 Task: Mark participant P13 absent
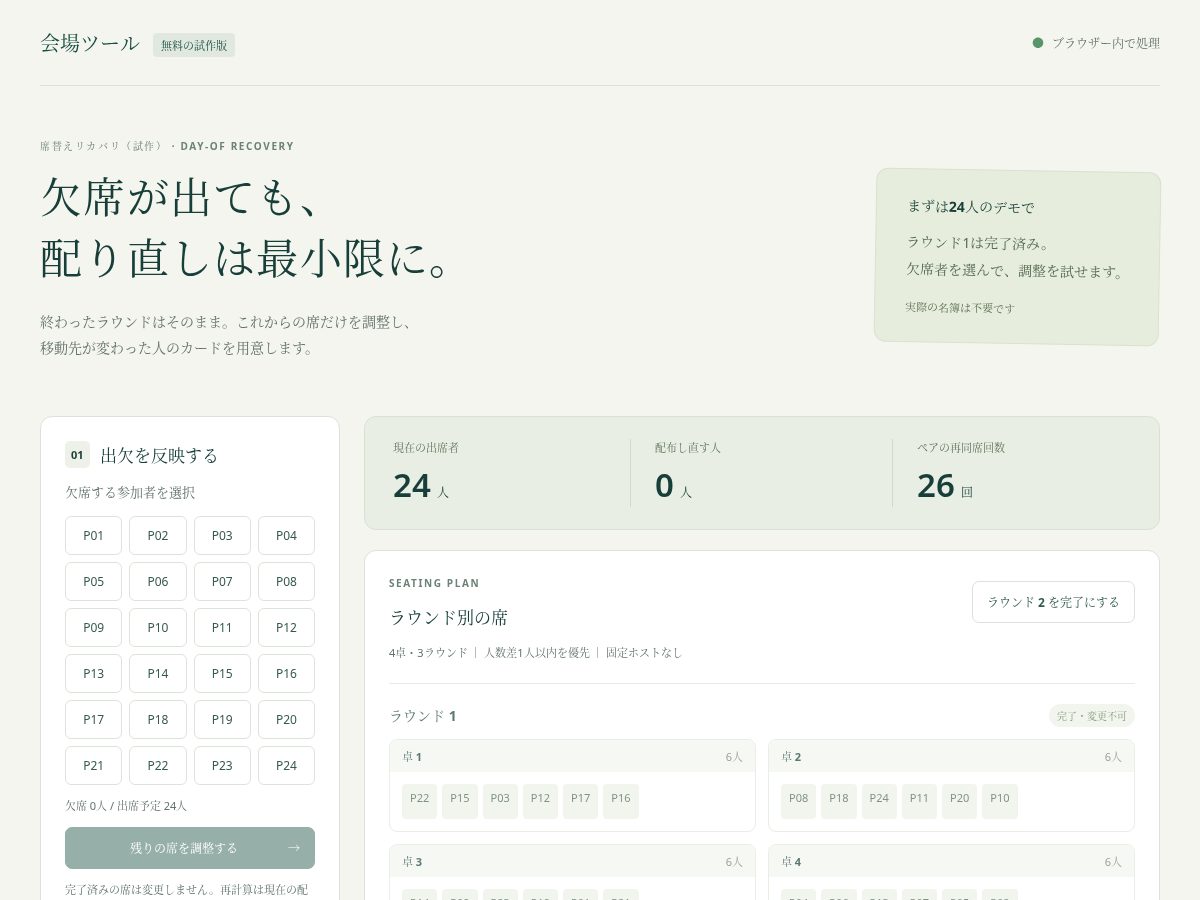tap(93, 673)
